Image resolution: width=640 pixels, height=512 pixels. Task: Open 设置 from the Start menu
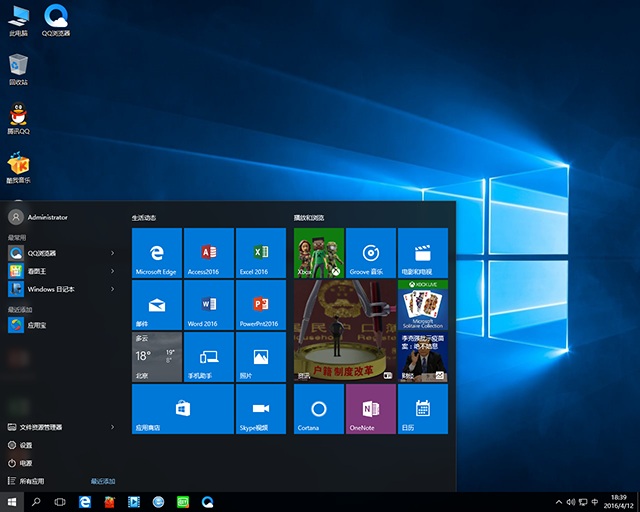(x=26, y=445)
